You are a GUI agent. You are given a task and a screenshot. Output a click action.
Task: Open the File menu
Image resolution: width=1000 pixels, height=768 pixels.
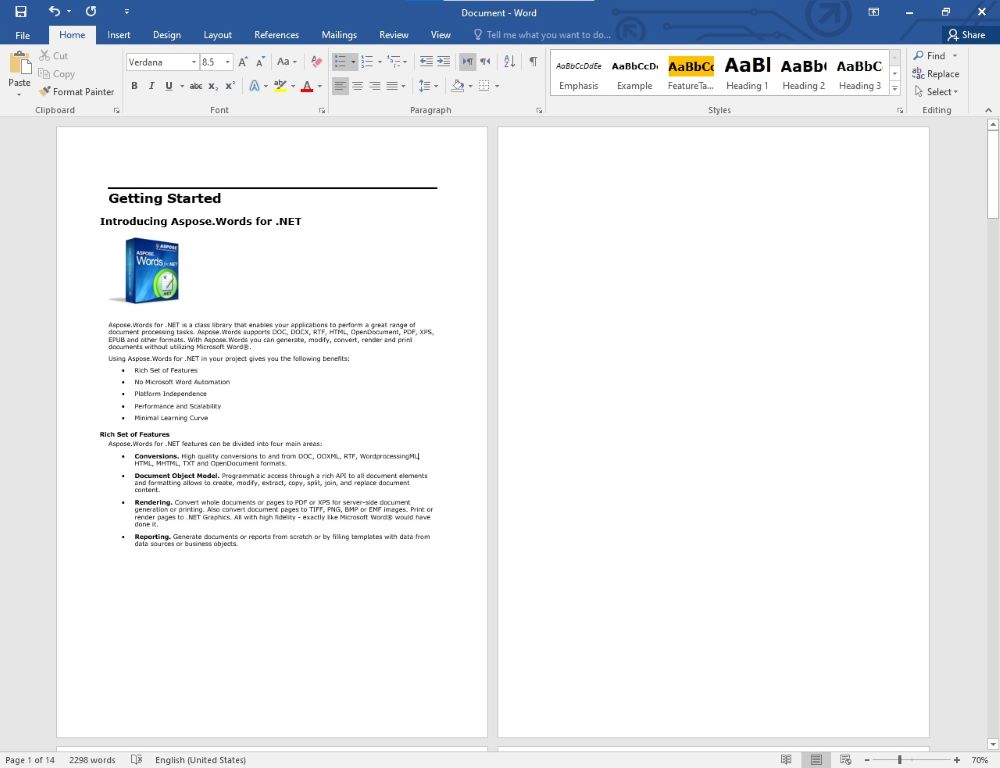22,35
